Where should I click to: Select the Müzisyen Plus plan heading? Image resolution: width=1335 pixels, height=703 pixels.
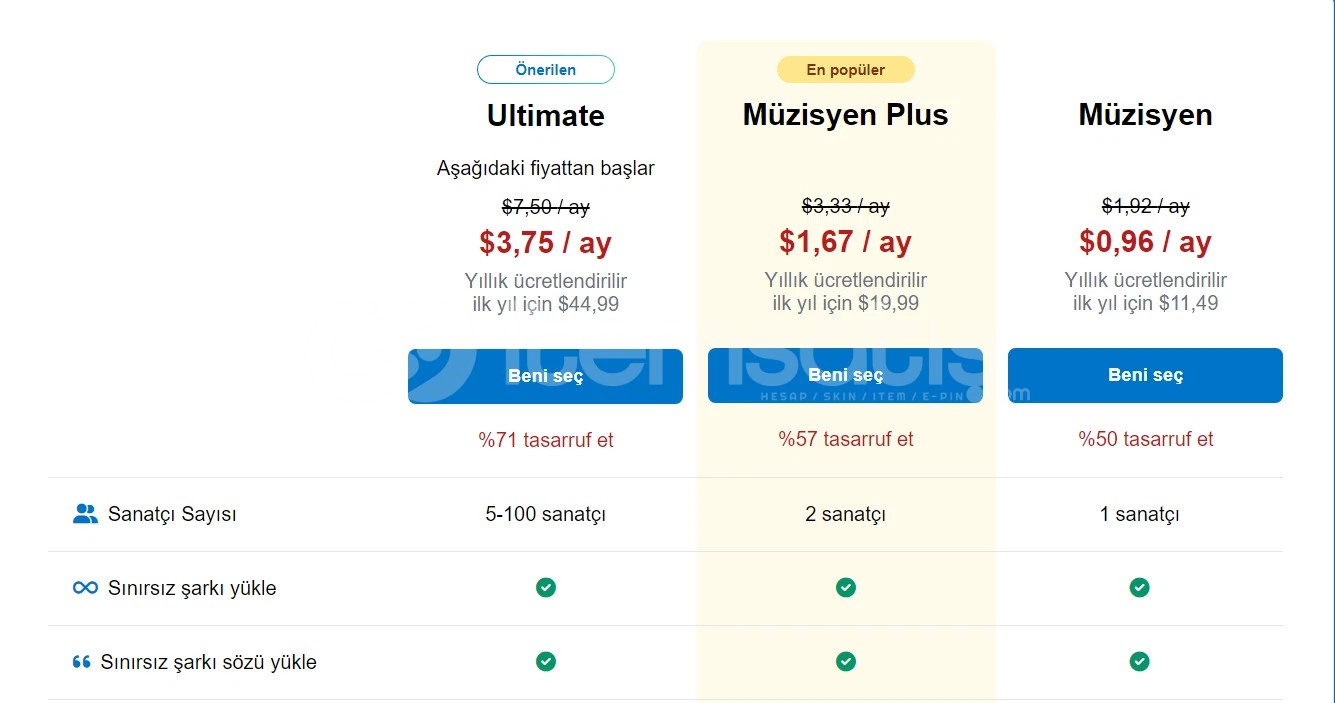pyautogui.click(x=846, y=115)
